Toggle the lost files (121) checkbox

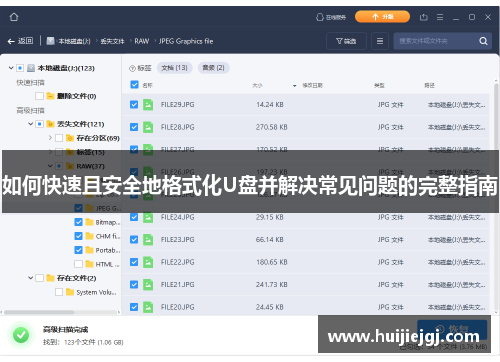pyautogui.click(x=39, y=124)
